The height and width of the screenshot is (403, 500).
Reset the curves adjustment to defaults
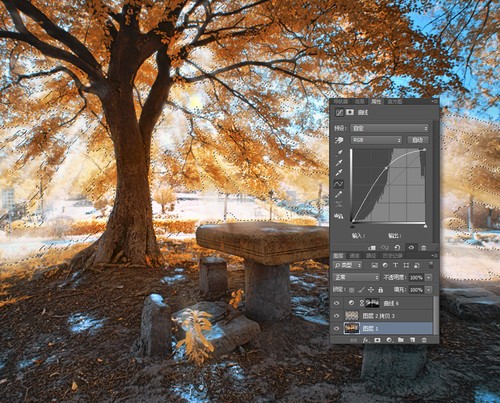point(397,247)
